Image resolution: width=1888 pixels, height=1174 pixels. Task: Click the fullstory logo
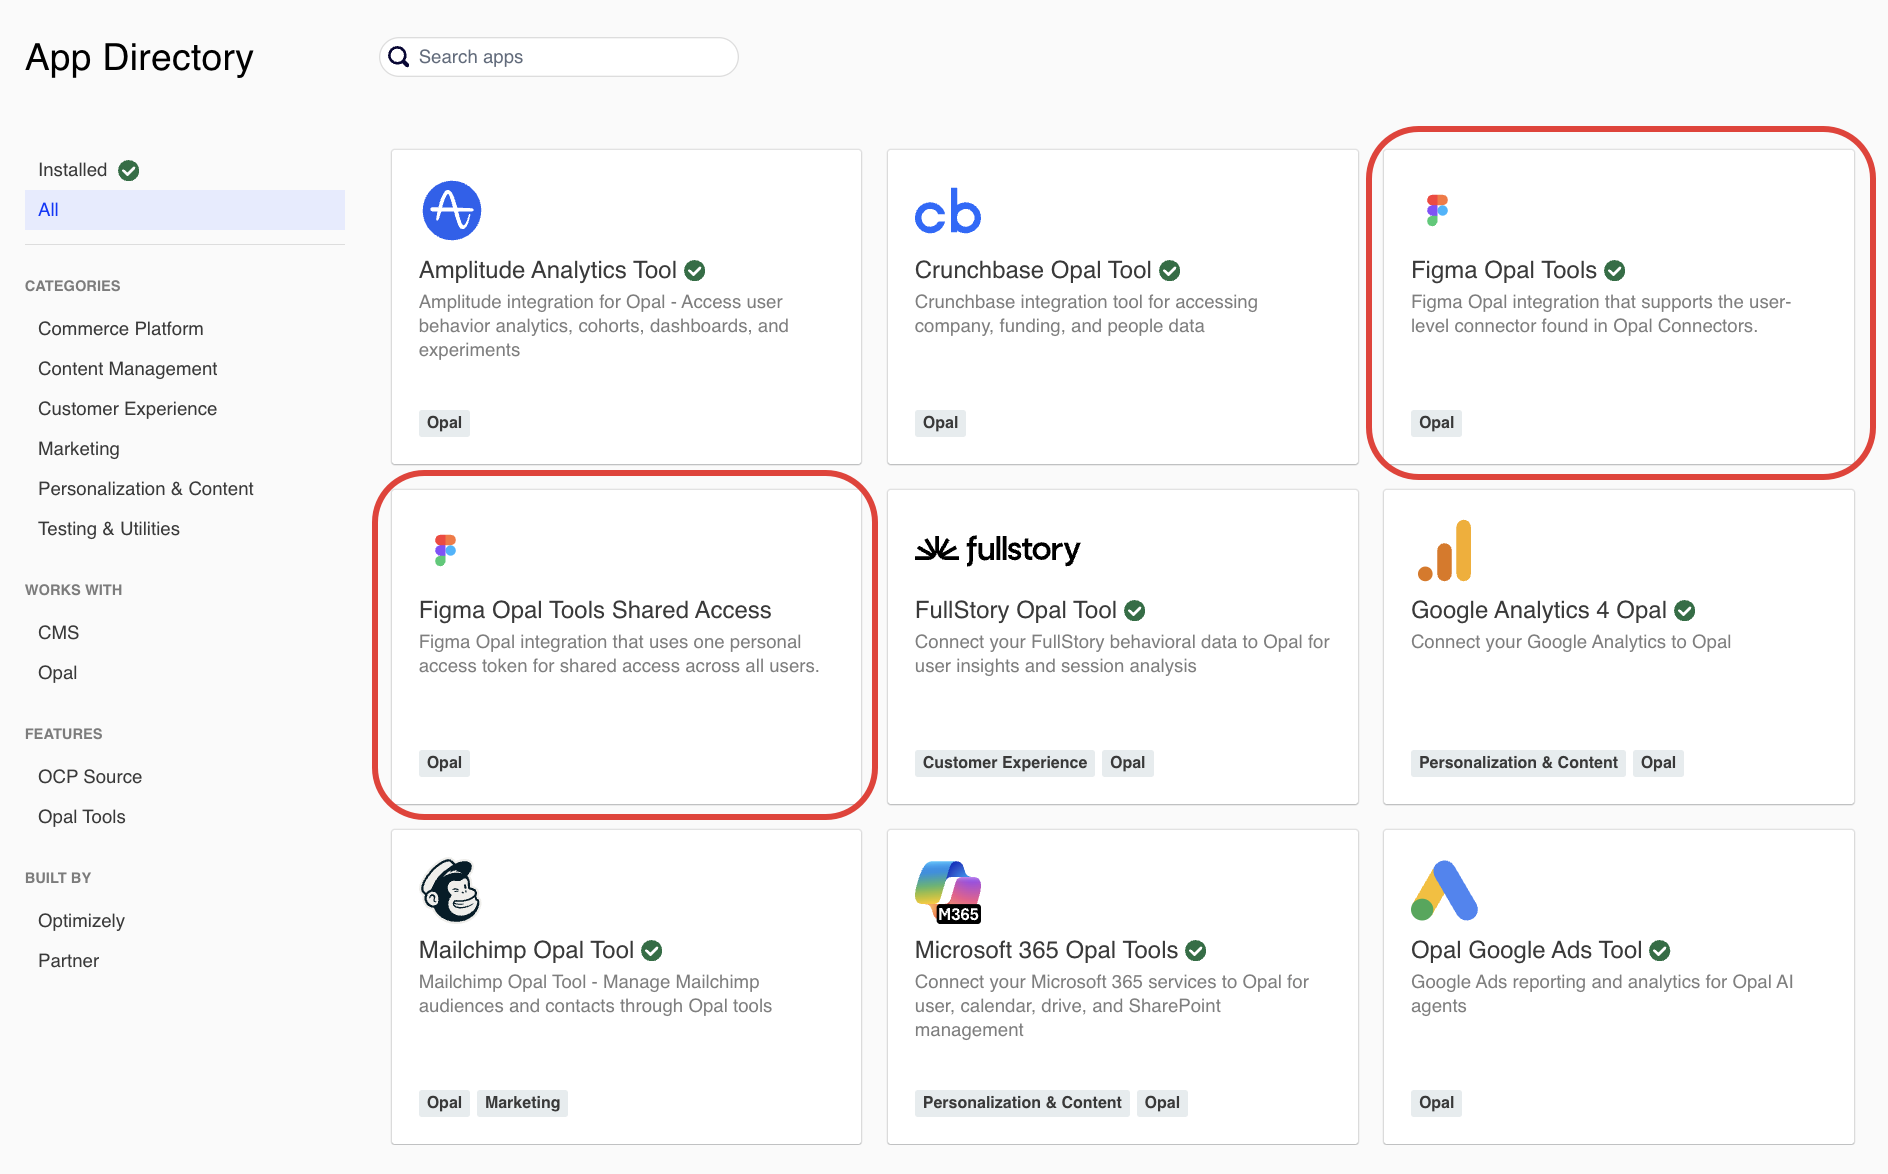pos(997,549)
